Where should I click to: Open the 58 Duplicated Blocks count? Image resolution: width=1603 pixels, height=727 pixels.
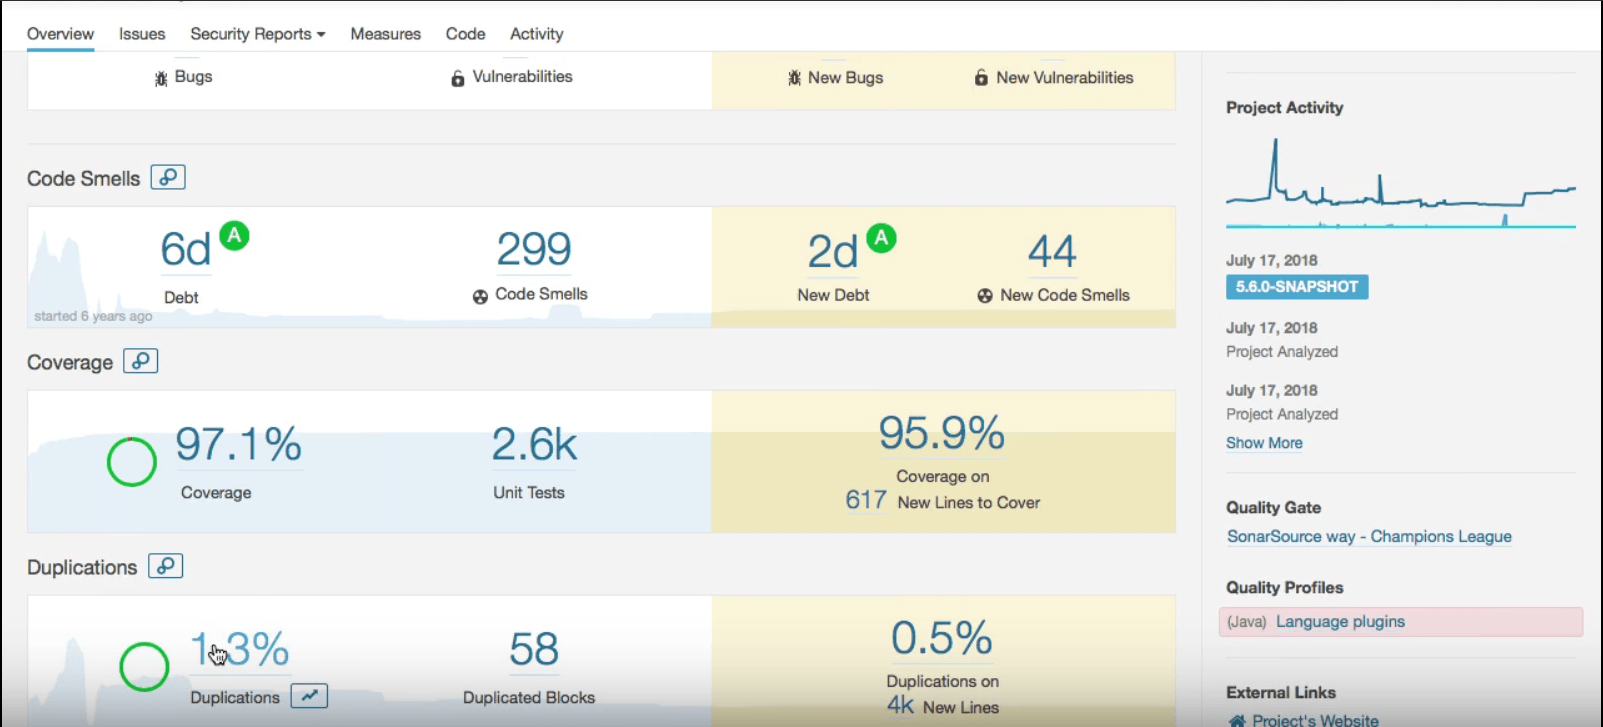click(x=534, y=649)
